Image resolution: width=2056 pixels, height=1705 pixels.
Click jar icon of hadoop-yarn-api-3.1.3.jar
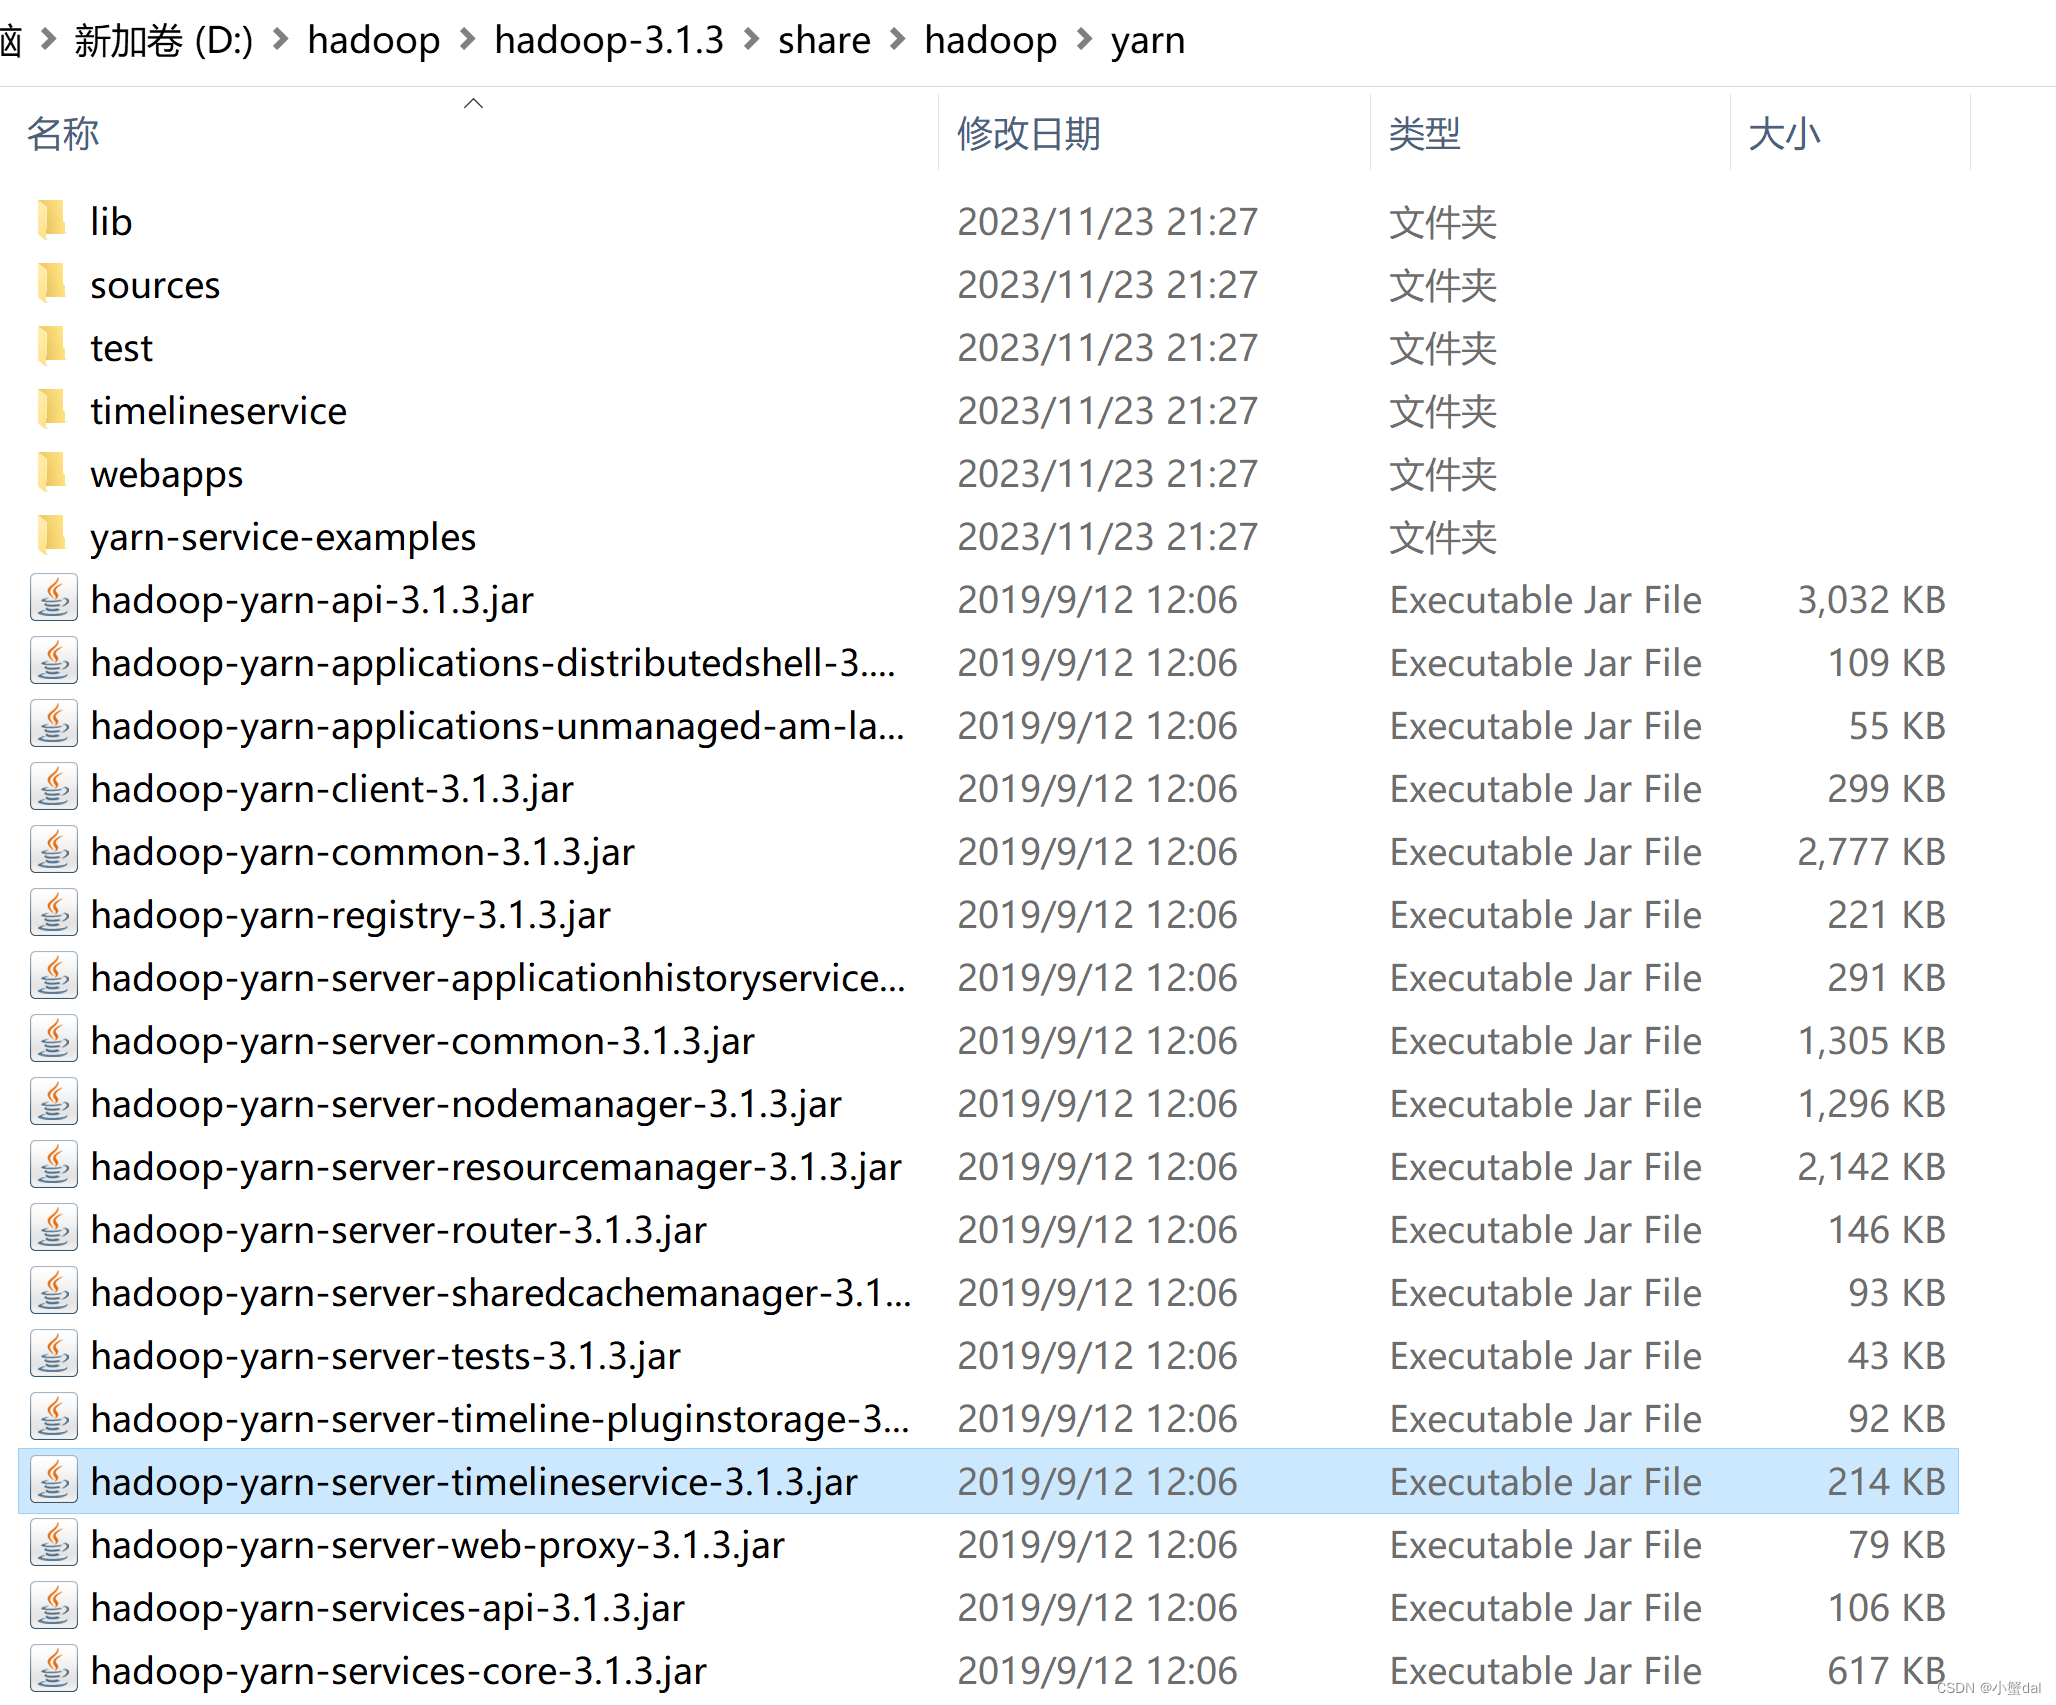tap(54, 599)
